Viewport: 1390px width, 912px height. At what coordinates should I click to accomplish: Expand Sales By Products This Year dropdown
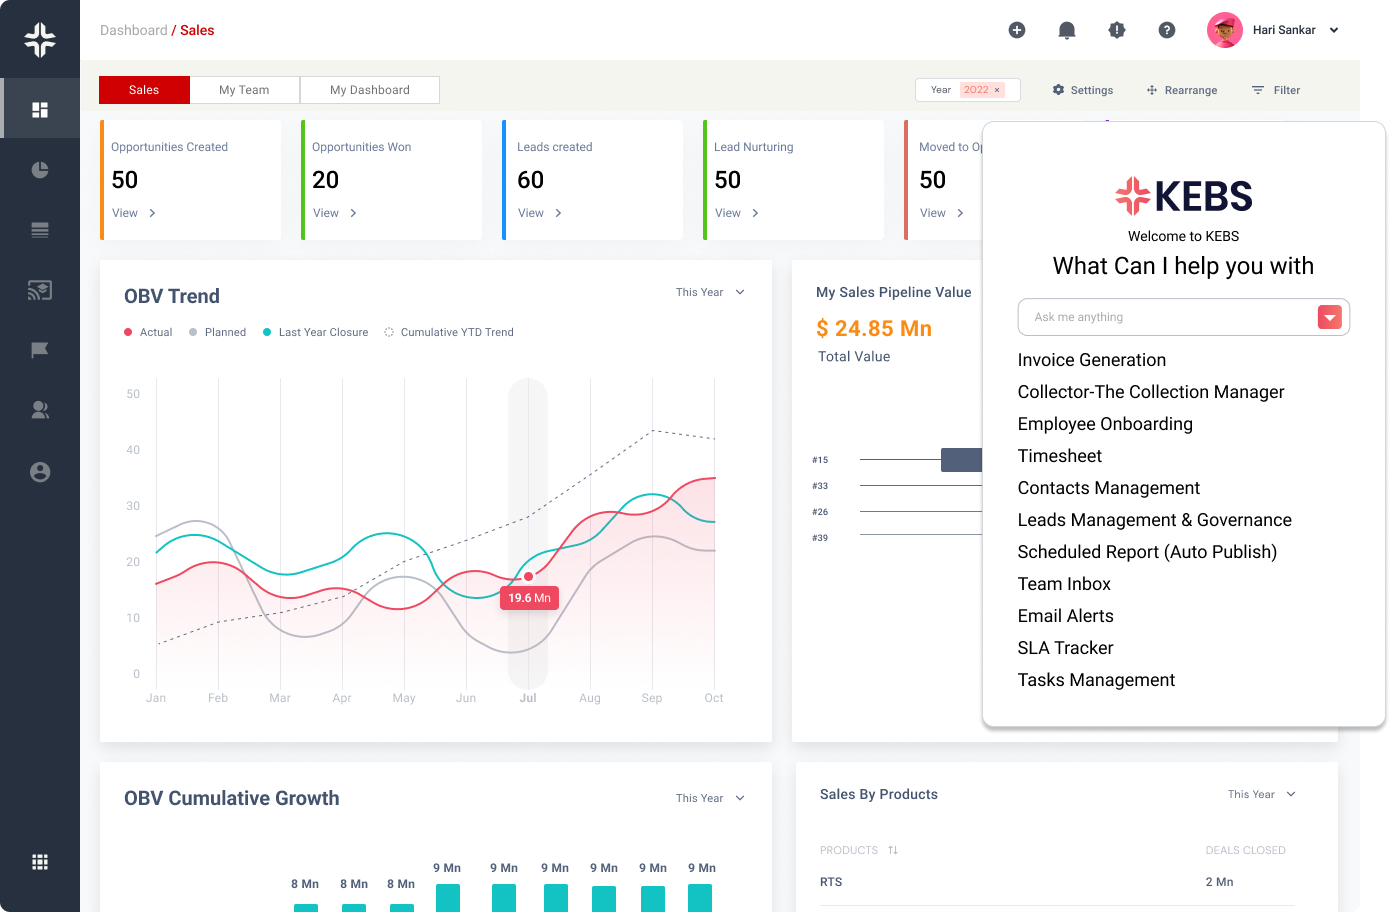coord(1261,794)
